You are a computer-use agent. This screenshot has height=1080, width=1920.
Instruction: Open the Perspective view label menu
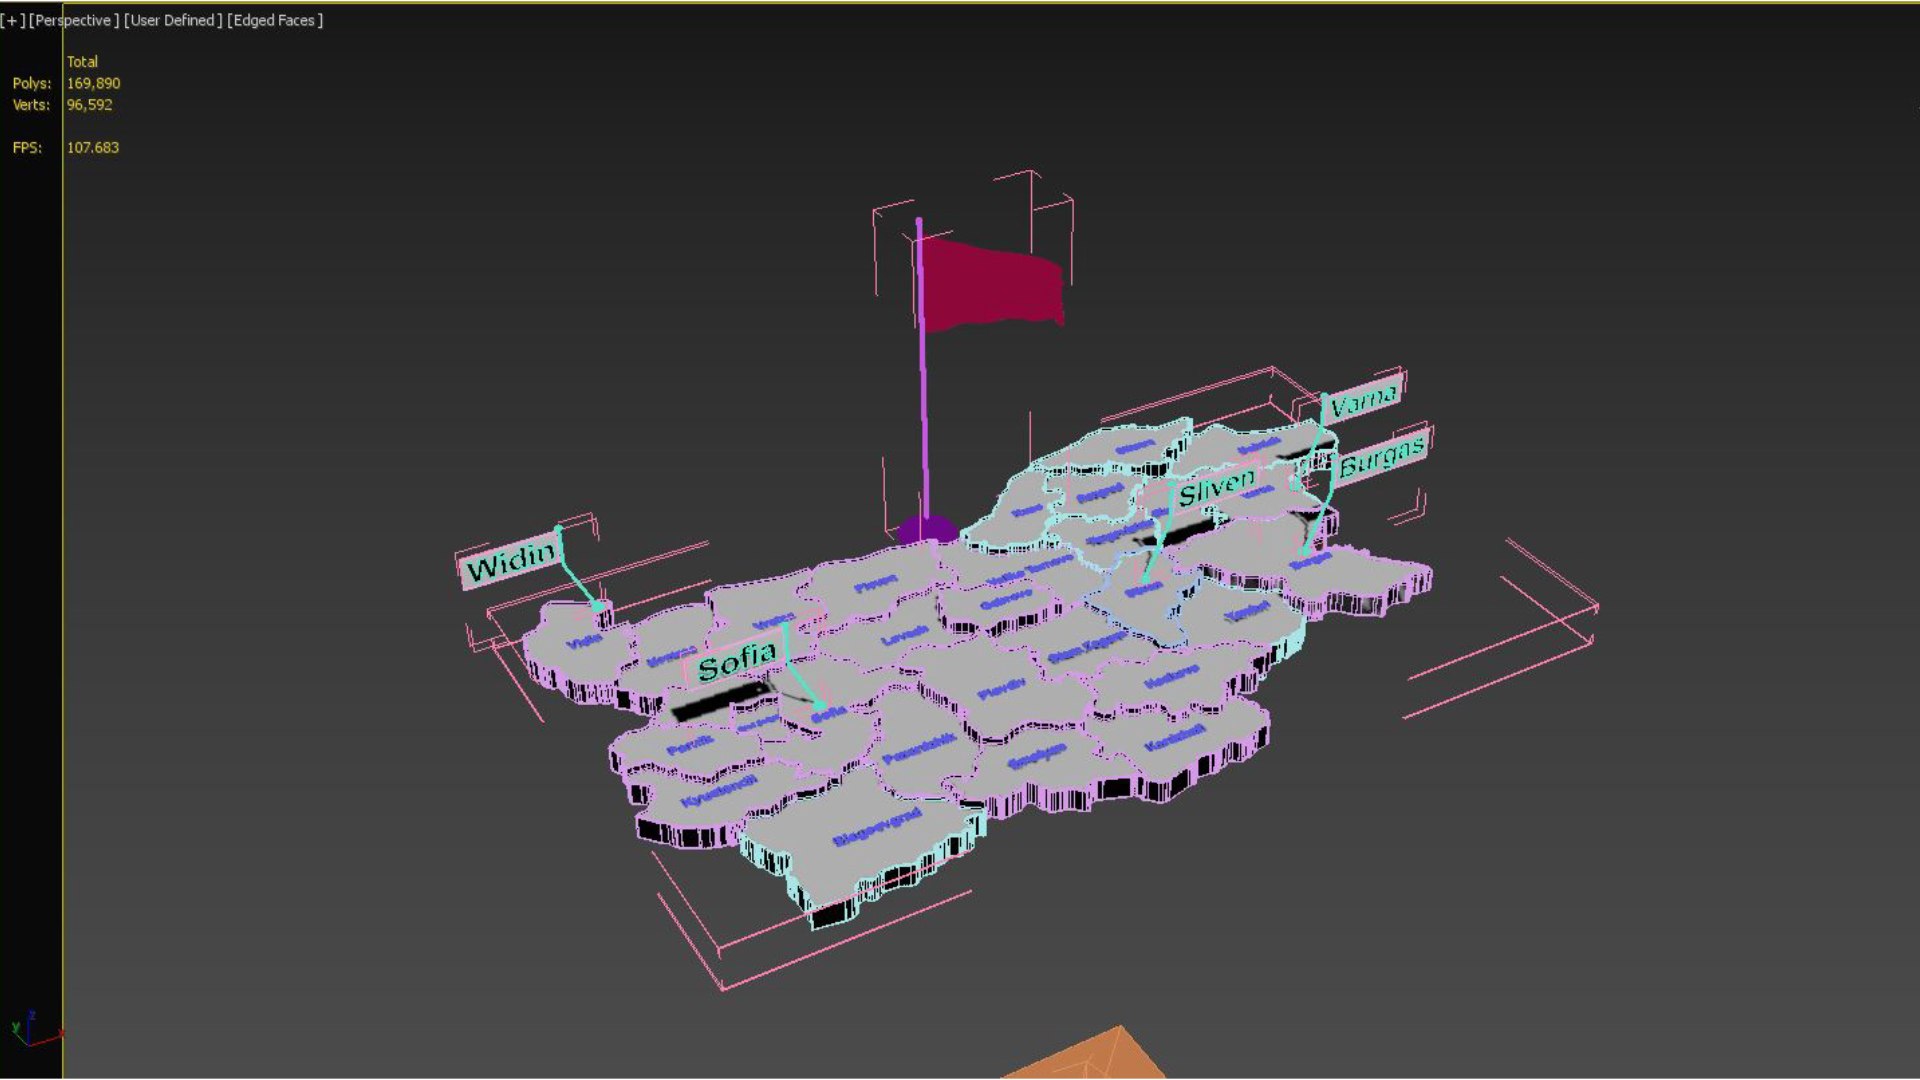pyautogui.click(x=74, y=20)
